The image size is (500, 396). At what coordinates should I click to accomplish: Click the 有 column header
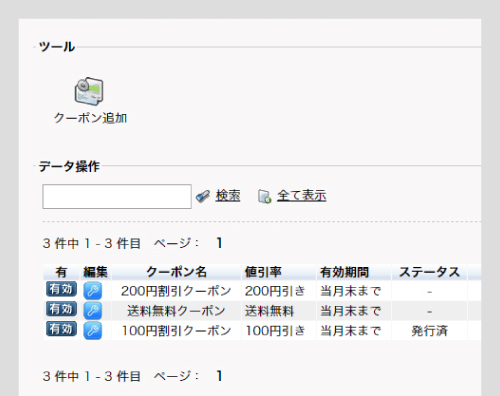point(61,272)
